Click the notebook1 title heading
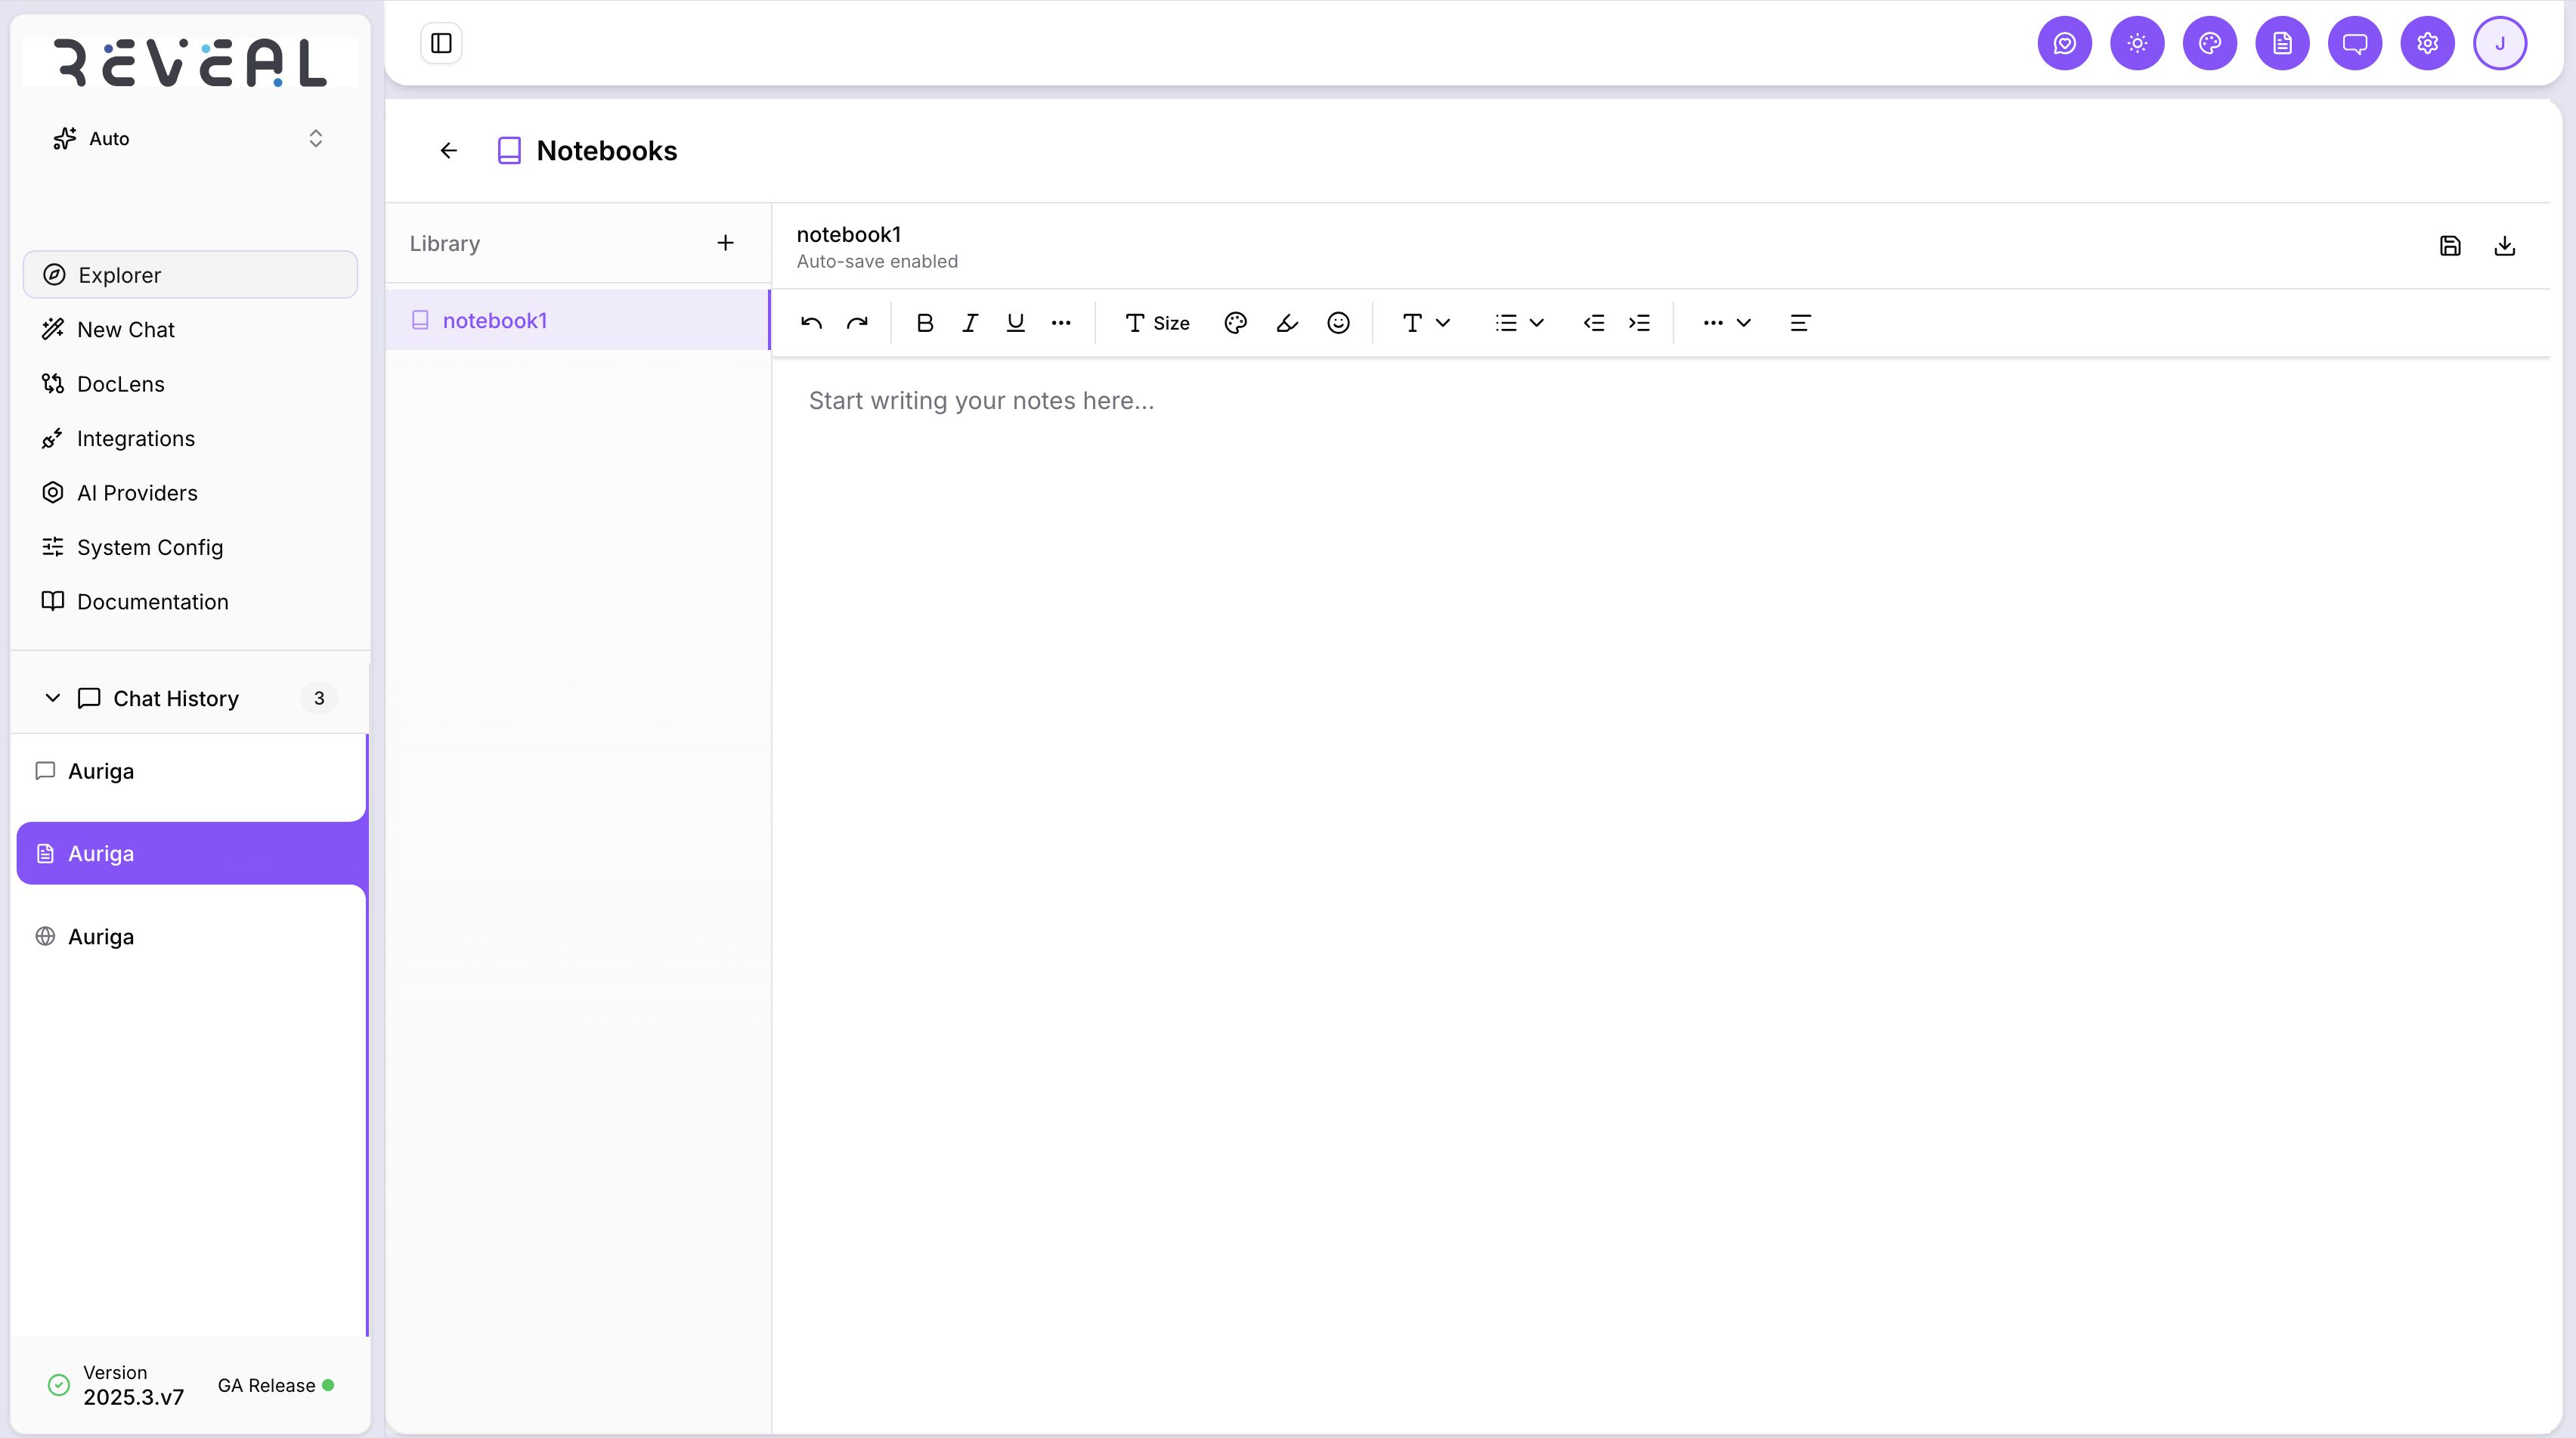Screen dimensions: 2576x1438 tap(849, 234)
